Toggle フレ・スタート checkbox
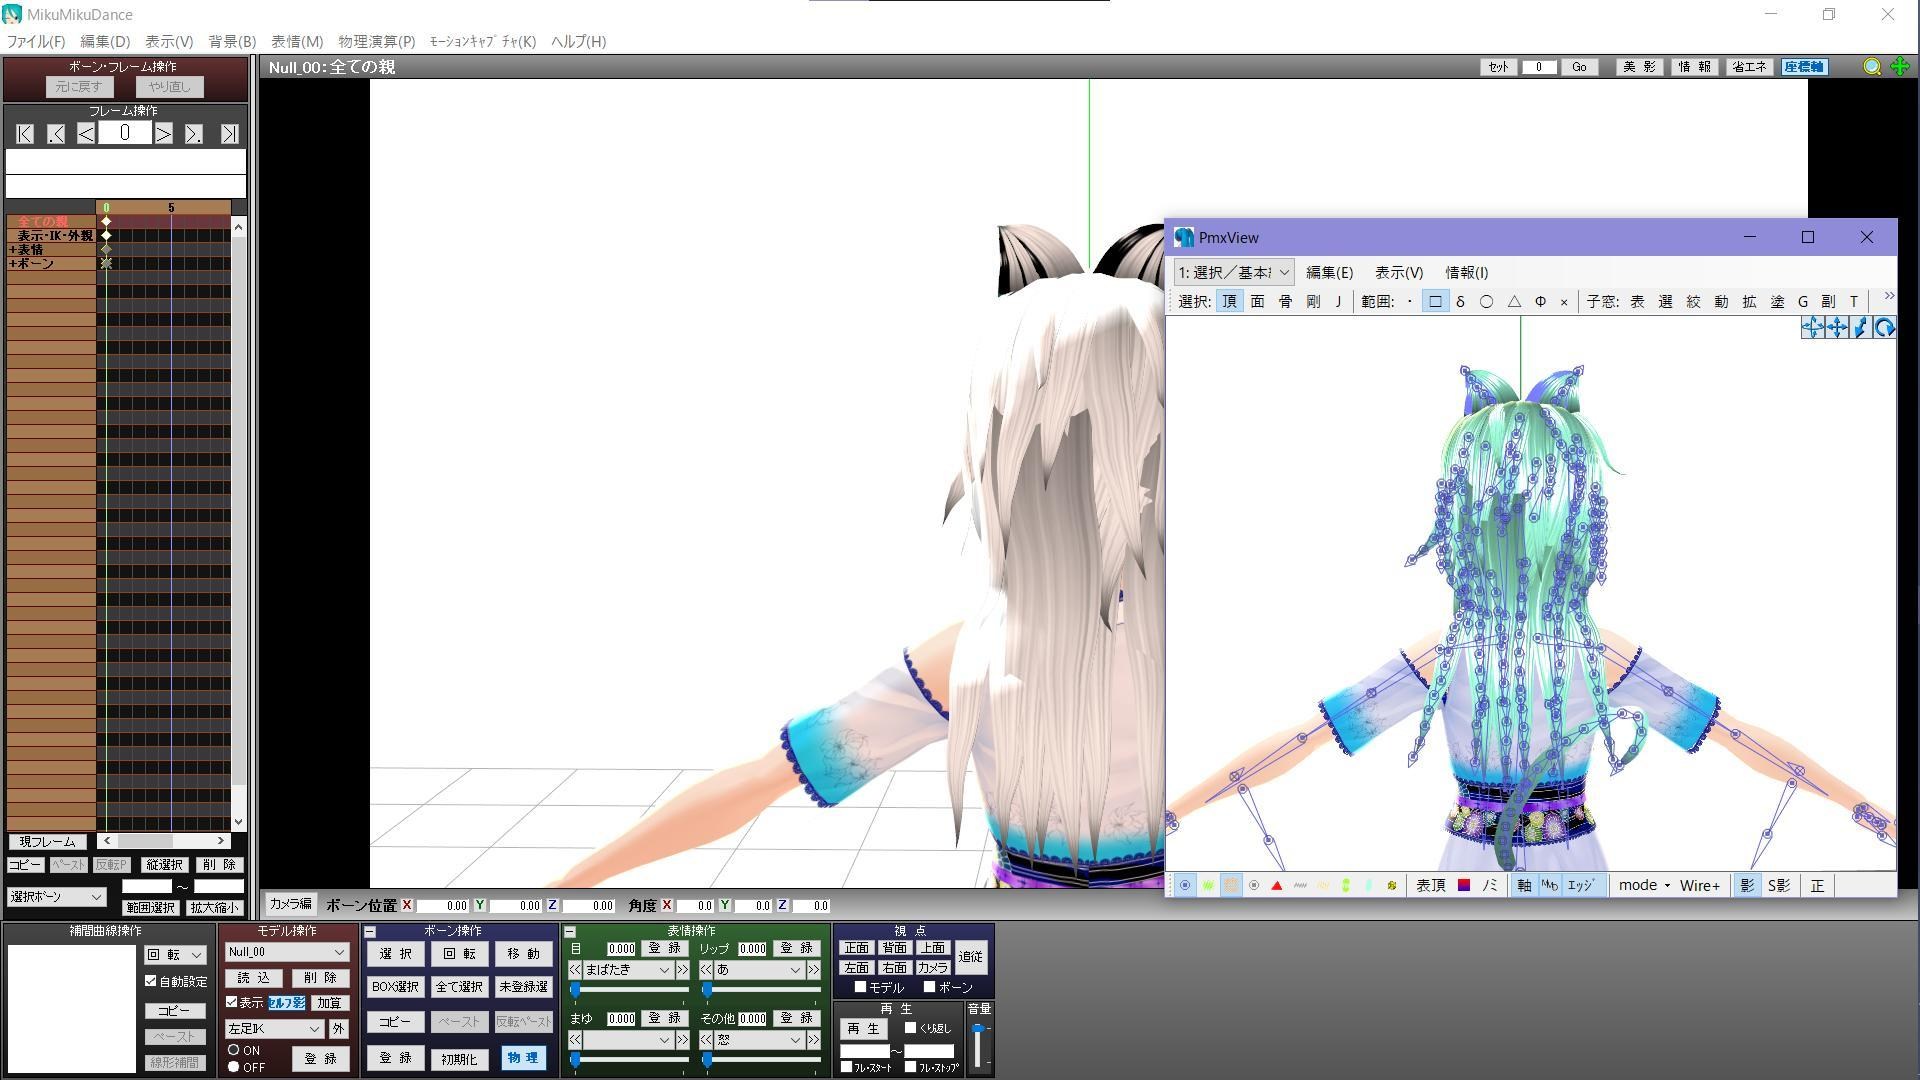This screenshot has height=1080, width=1920. 846,1067
